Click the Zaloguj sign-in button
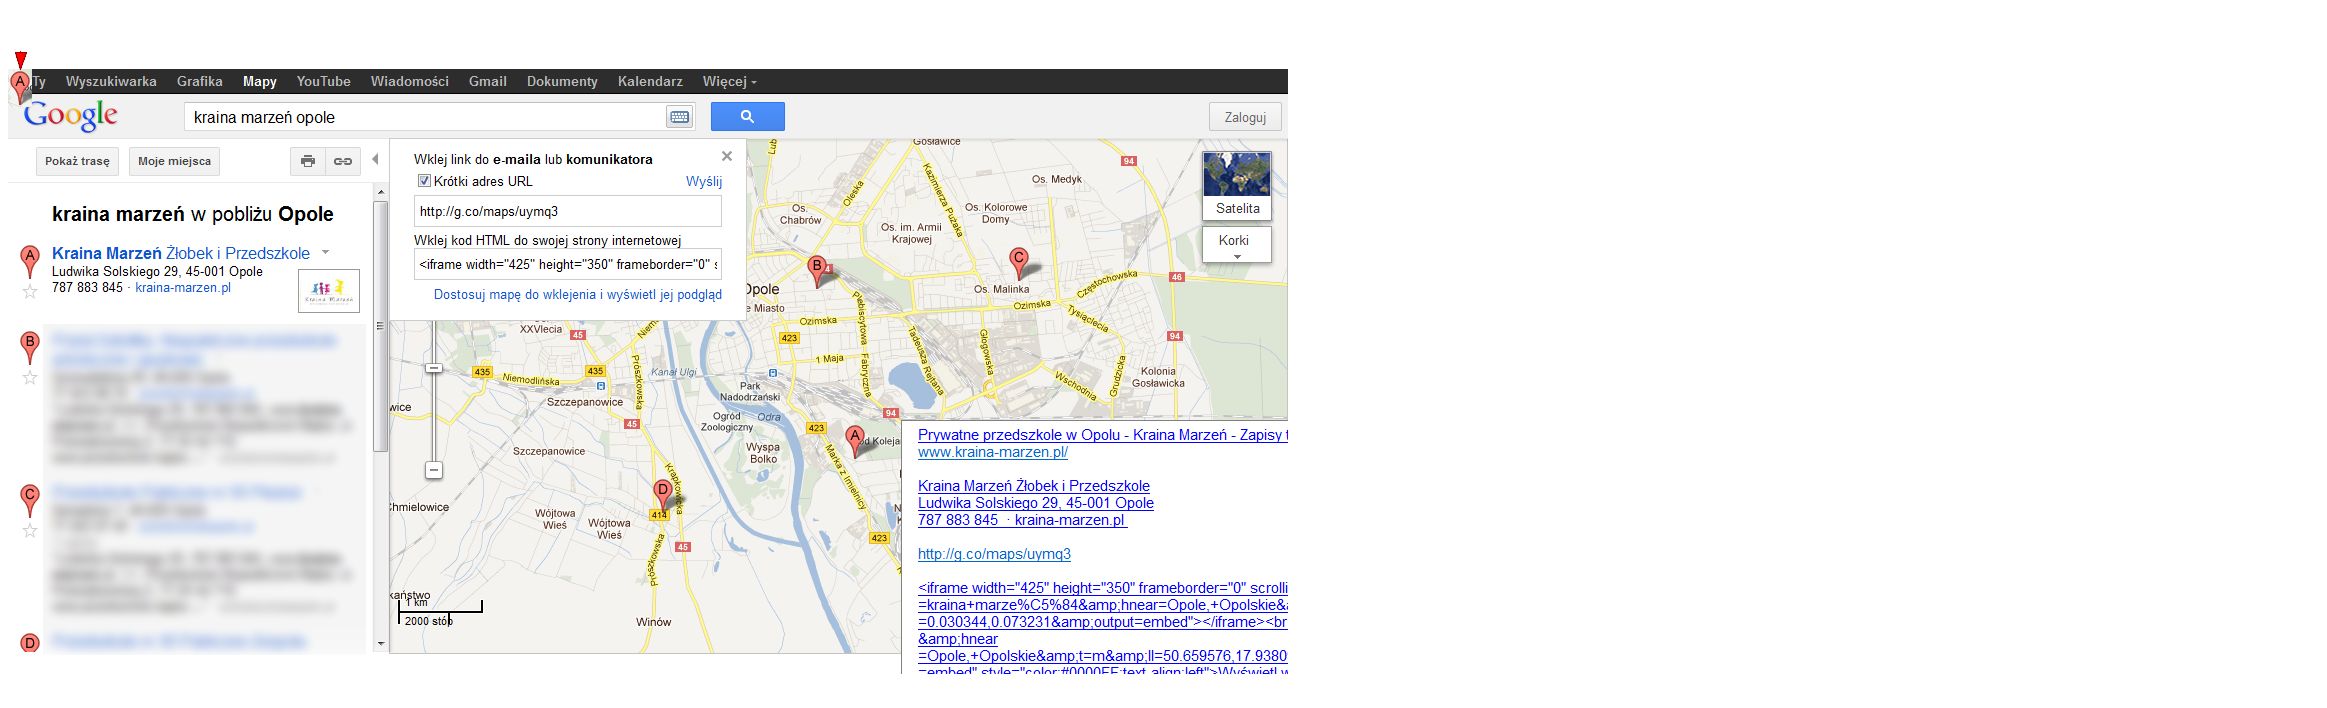The width and height of the screenshot is (2327, 708). (1245, 117)
